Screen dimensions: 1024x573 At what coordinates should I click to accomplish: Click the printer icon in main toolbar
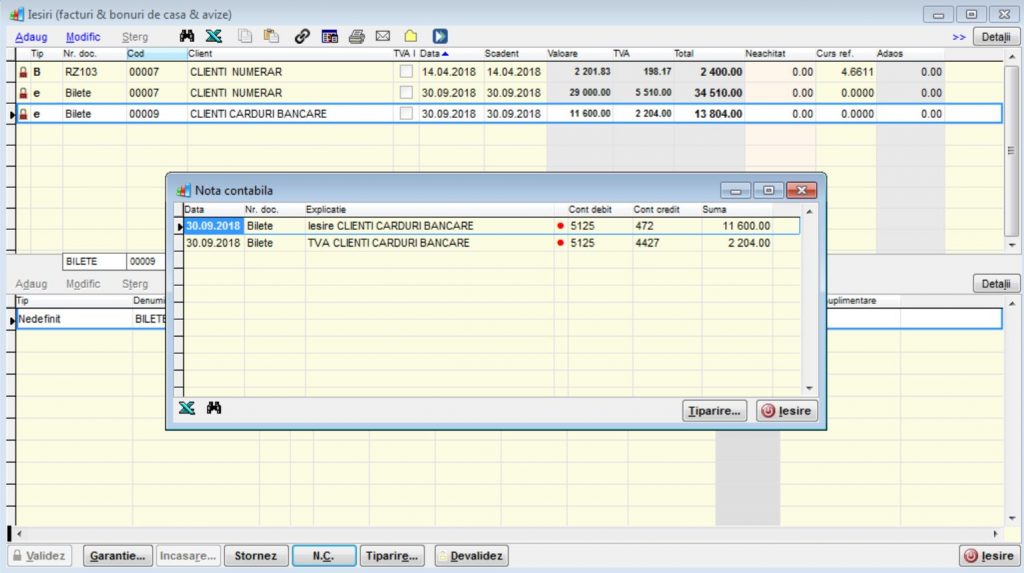point(356,36)
